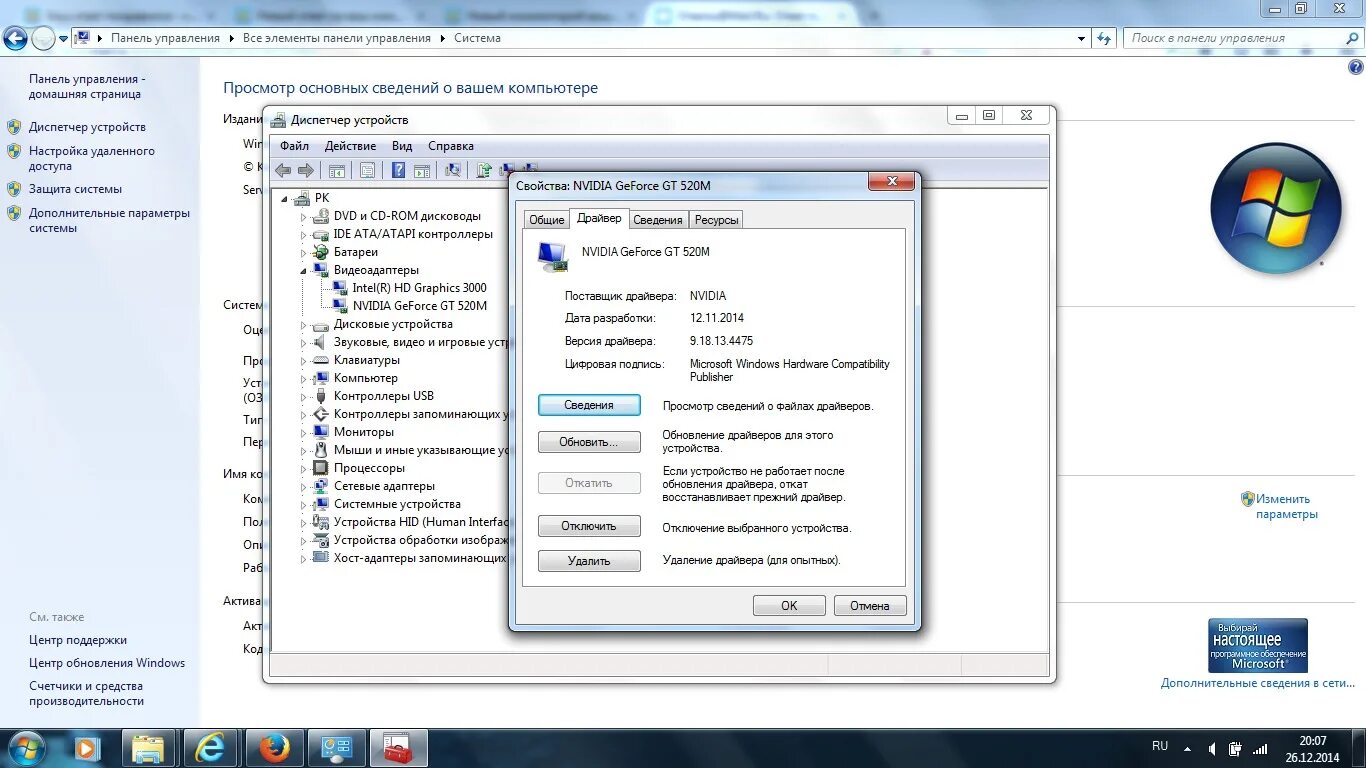The width and height of the screenshot is (1366, 768).
Task: Switch to the Ресурсы tab
Action: pyautogui.click(x=716, y=220)
